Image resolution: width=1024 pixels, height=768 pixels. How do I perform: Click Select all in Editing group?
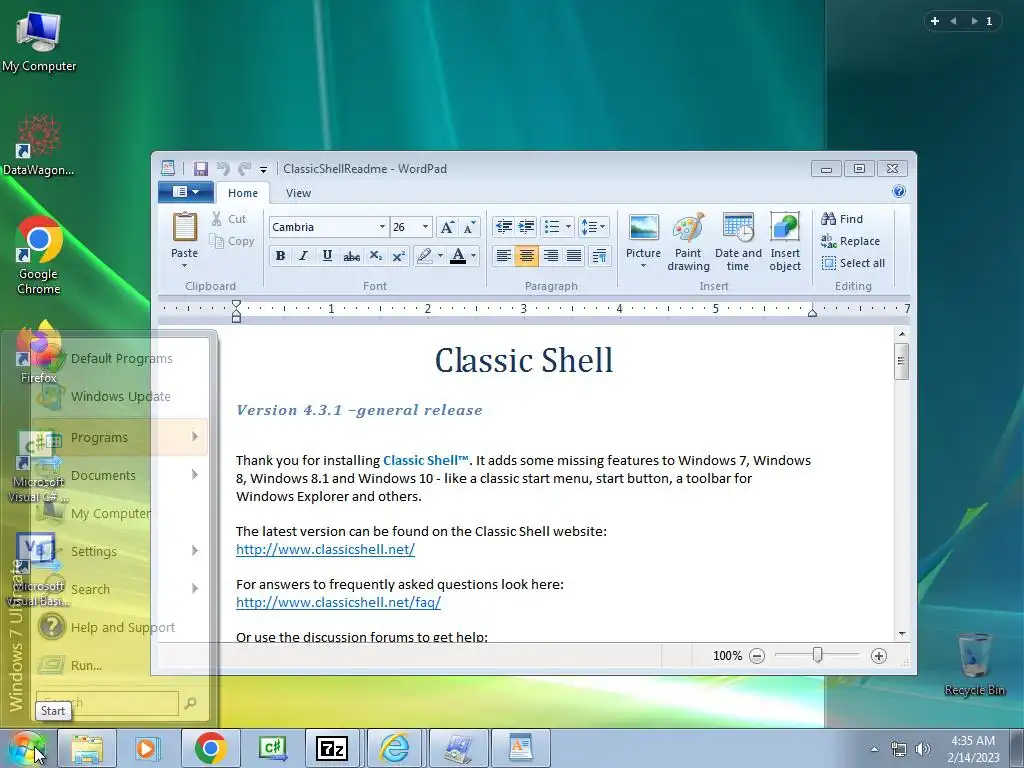pos(854,263)
